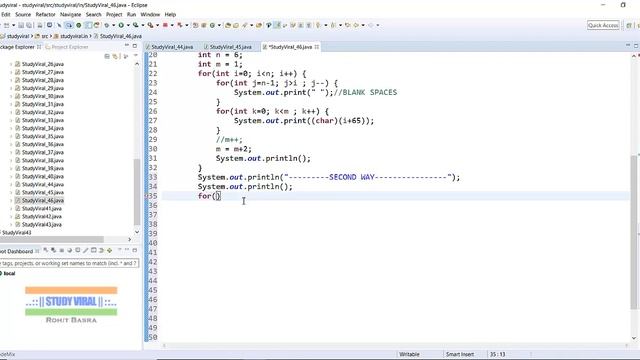Maximize the Package Explorer view
The height and width of the screenshot is (360, 640).
135,46
